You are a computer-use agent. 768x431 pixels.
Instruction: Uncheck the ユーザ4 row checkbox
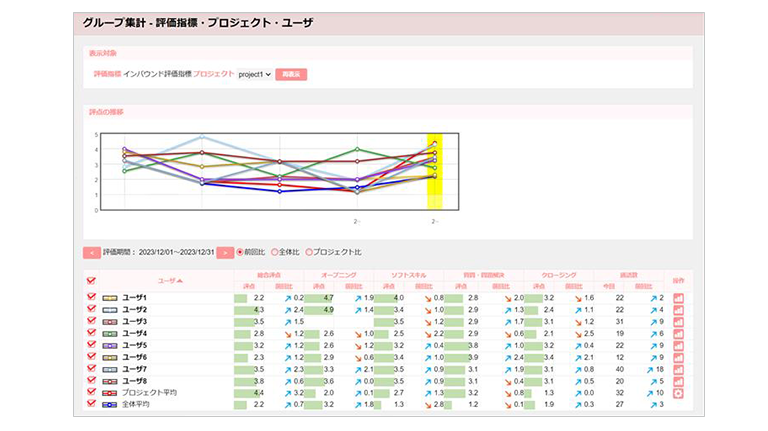(91, 333)
